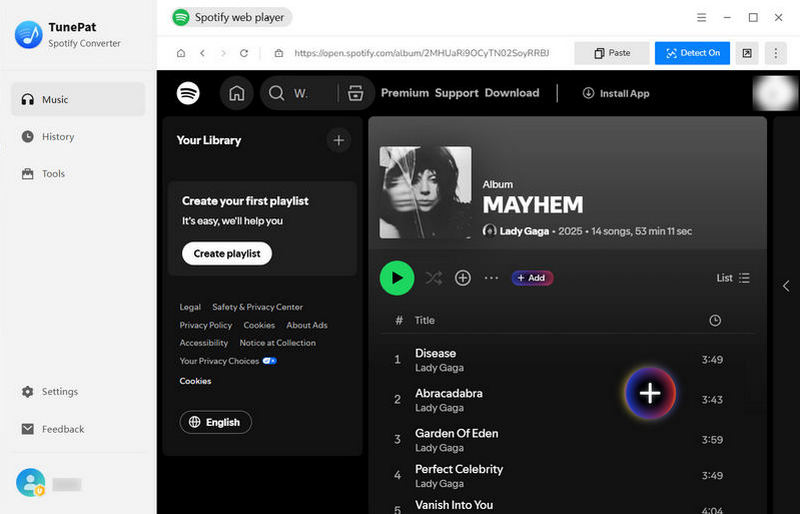
Task: Open the Premium link
Action: coord(405,93)
